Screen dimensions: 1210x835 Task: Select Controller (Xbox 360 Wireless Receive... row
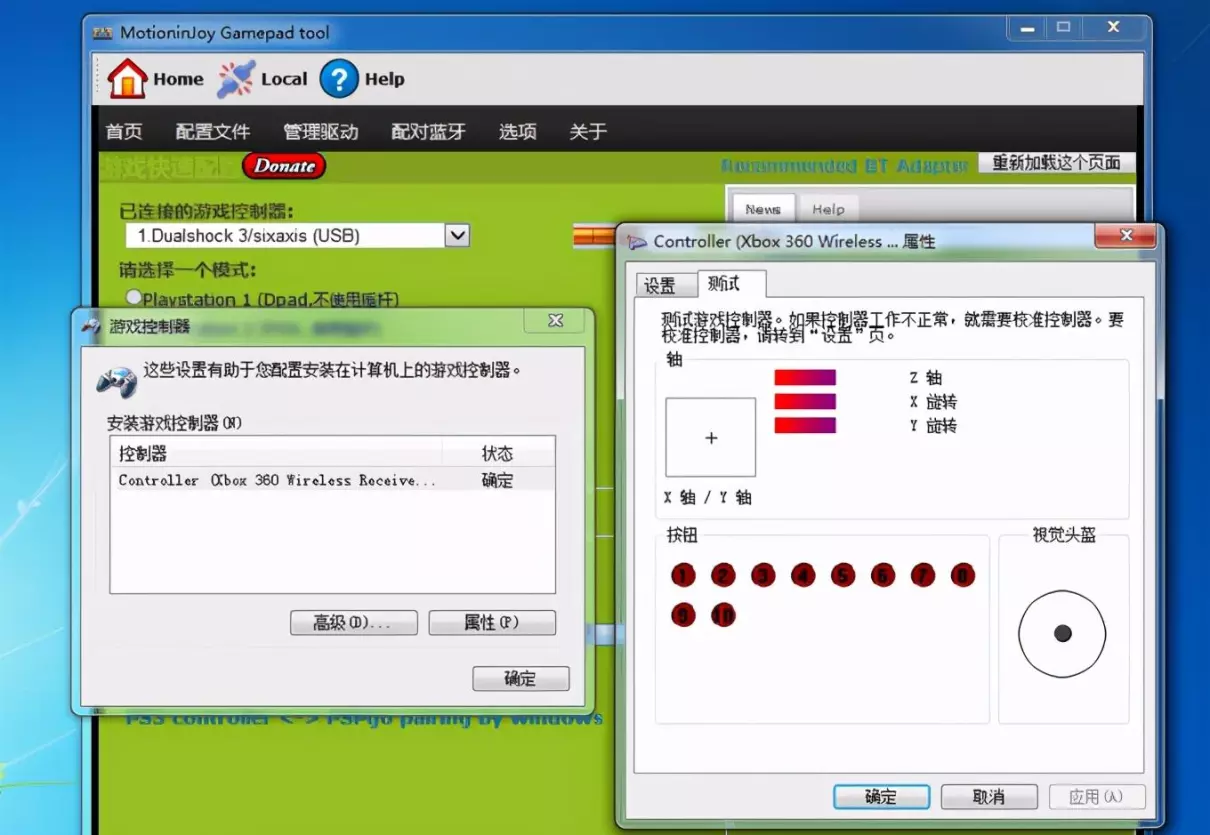[x=332, y=480]
